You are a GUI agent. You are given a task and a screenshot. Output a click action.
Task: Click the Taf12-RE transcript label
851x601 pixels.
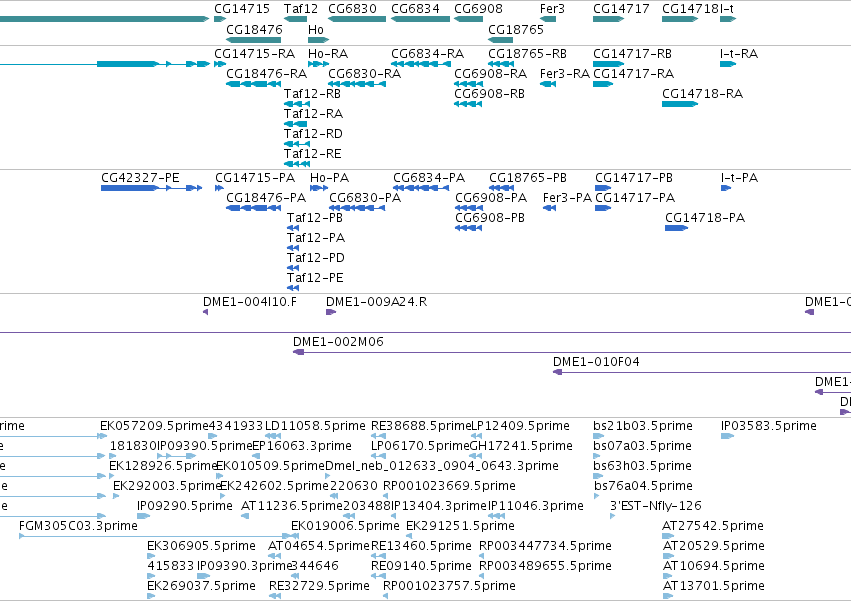[x=313, y=154]
